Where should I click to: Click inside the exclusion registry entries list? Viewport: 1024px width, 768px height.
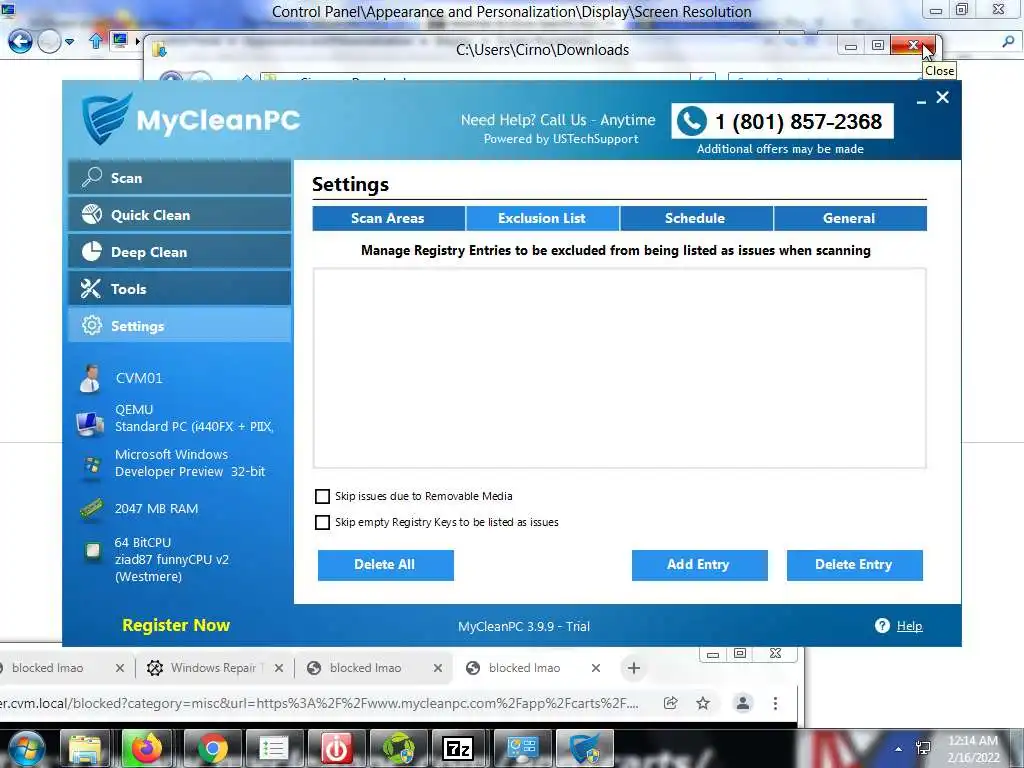point(619,368)
